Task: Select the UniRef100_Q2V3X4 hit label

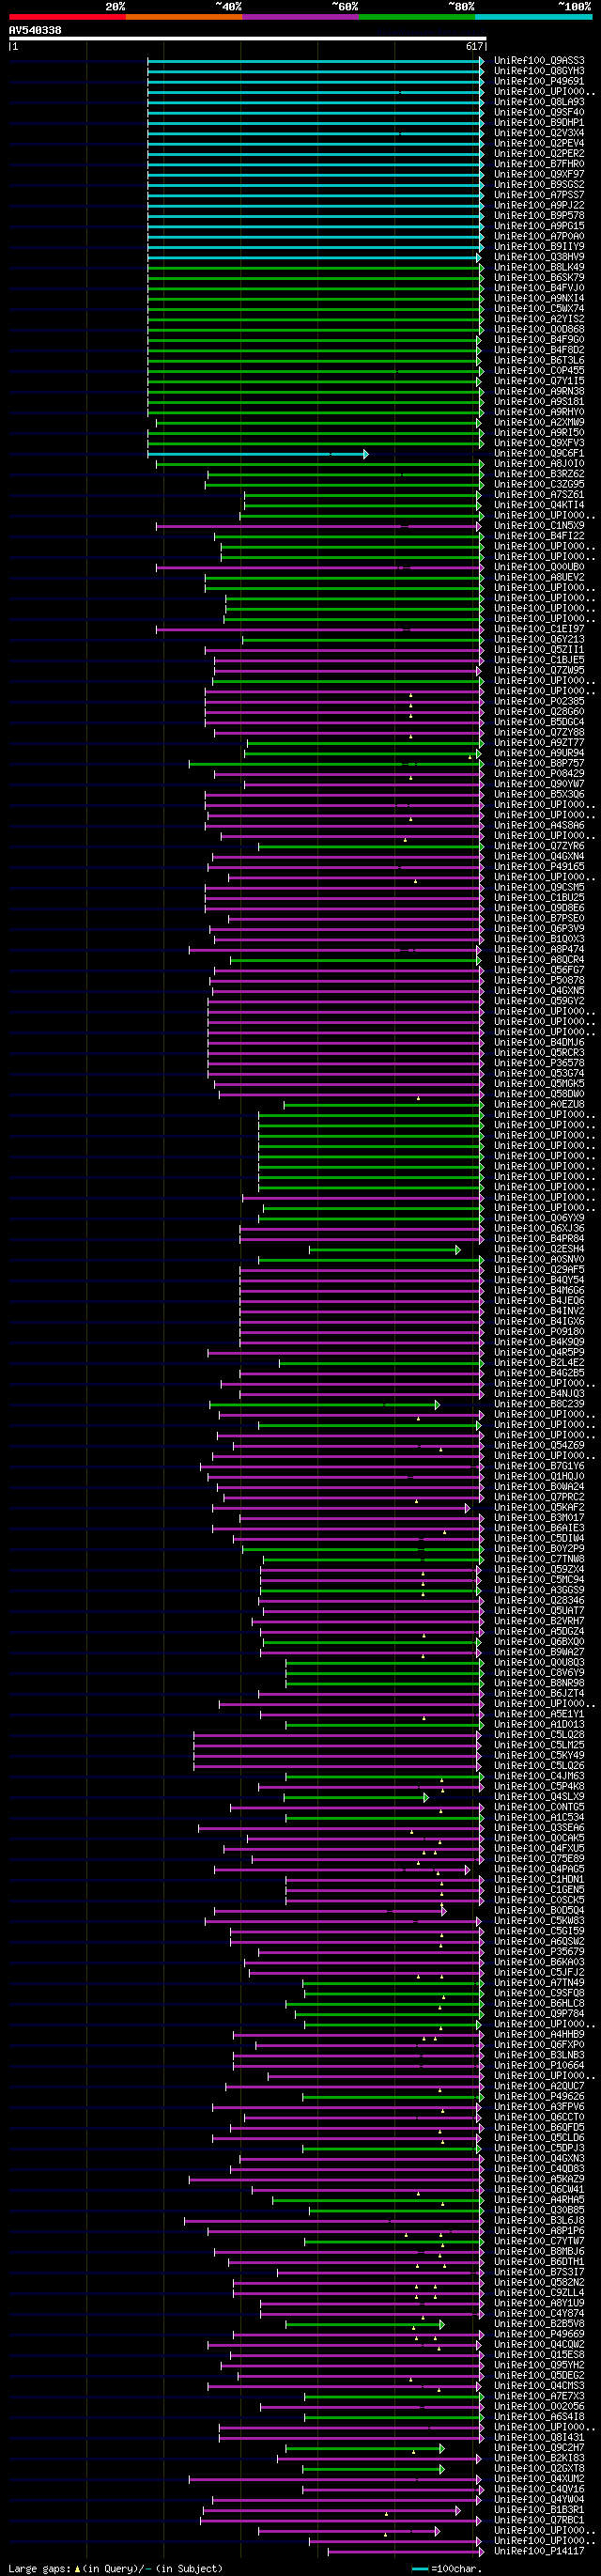Action: point(539,133)
